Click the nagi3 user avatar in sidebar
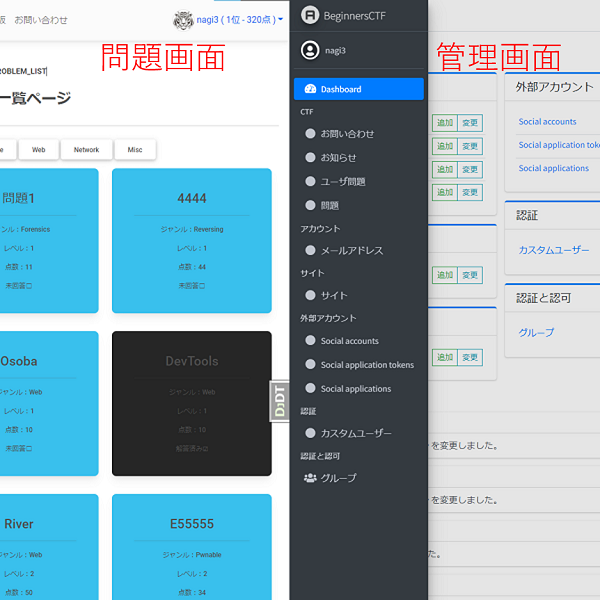 pos(310,50)
